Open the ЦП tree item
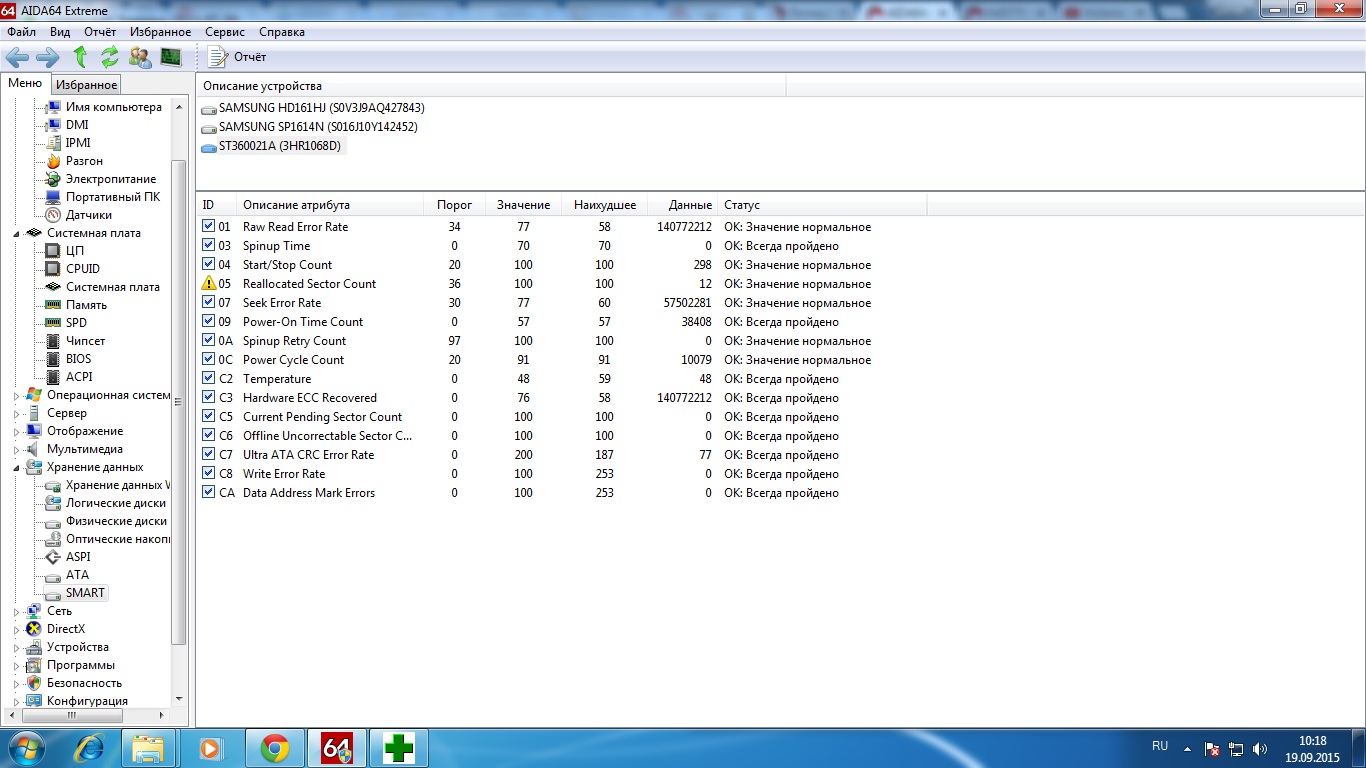The image size is (1366, 768). pos(75,251)
